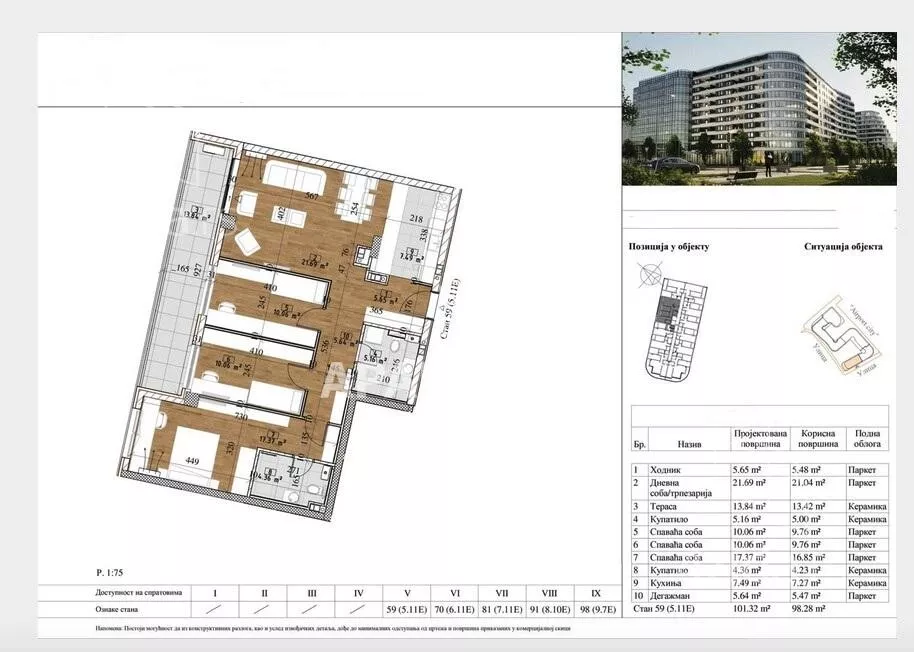Click 'Спаваћа соба' in row 7

pos(676,558)
